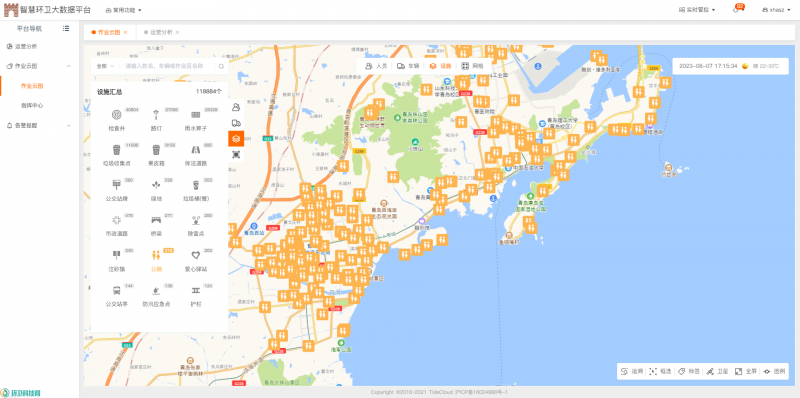Toggle the 卫星 satellite map view
This screenshot has width=800, height=398.
(717, 371)
